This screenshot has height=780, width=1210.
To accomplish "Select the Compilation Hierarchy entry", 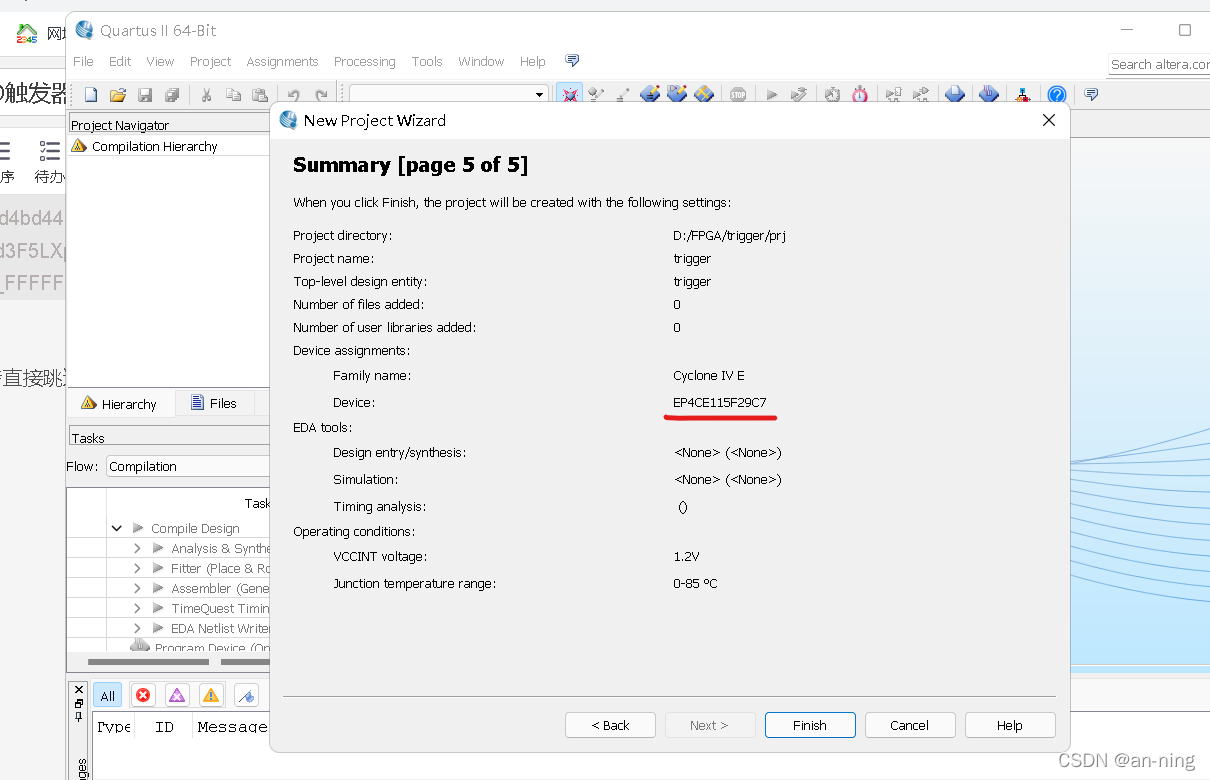I will coord(154,146).
